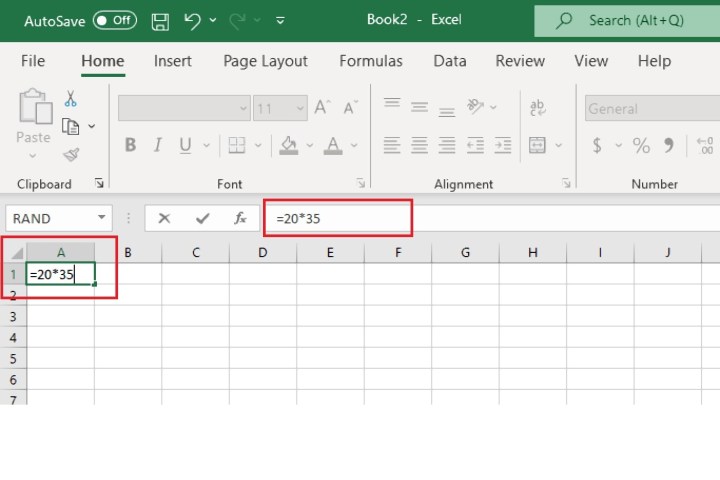This screenshot has height=480, width=720.
Task: Expand the Name Box dropdown showing RAND
Action: [102, 218]
